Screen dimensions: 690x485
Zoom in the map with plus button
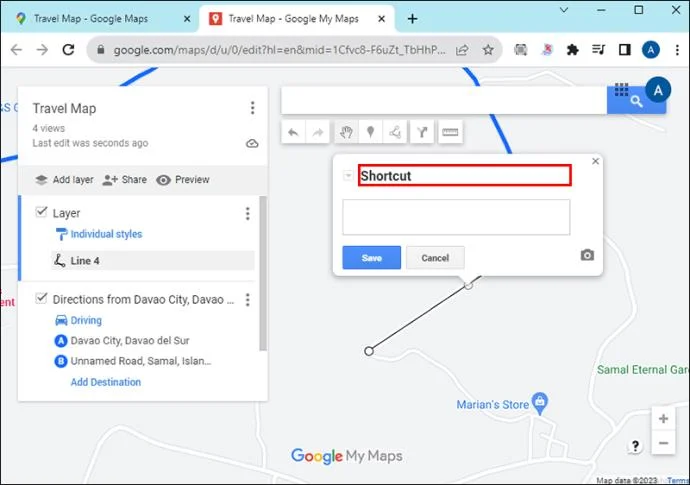[x=663, y=419]
